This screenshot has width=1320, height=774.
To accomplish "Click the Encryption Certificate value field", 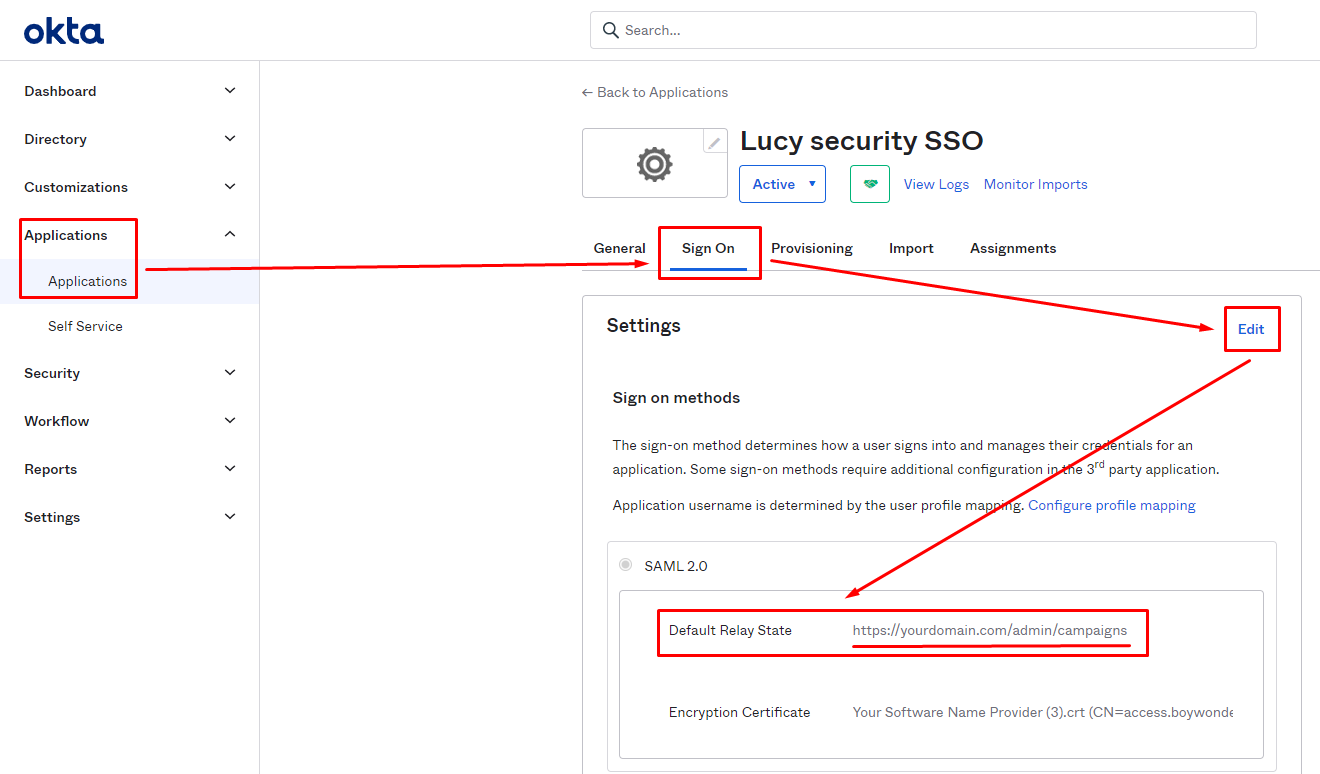I will tap(1043, 712).
